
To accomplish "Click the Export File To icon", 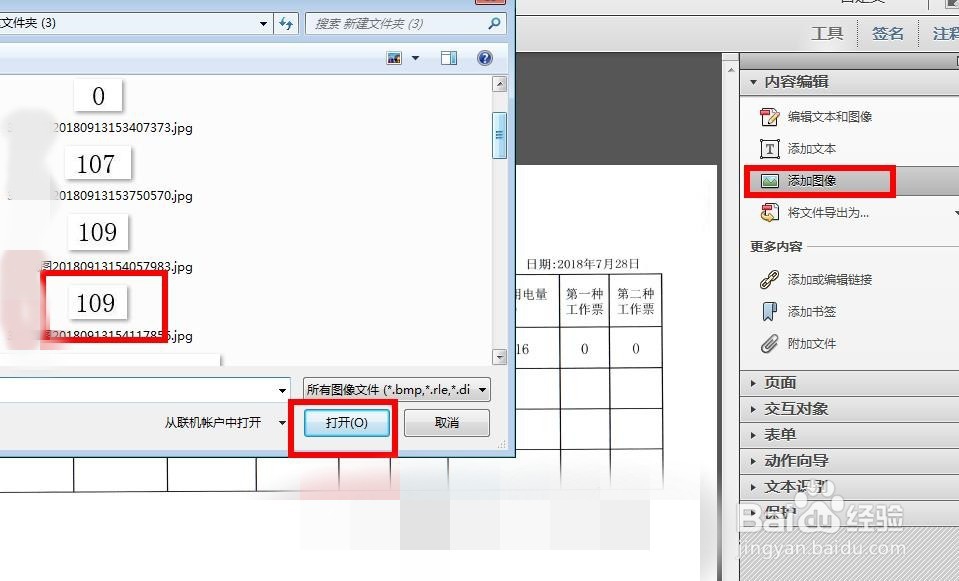I will click(x=769, y=213).
